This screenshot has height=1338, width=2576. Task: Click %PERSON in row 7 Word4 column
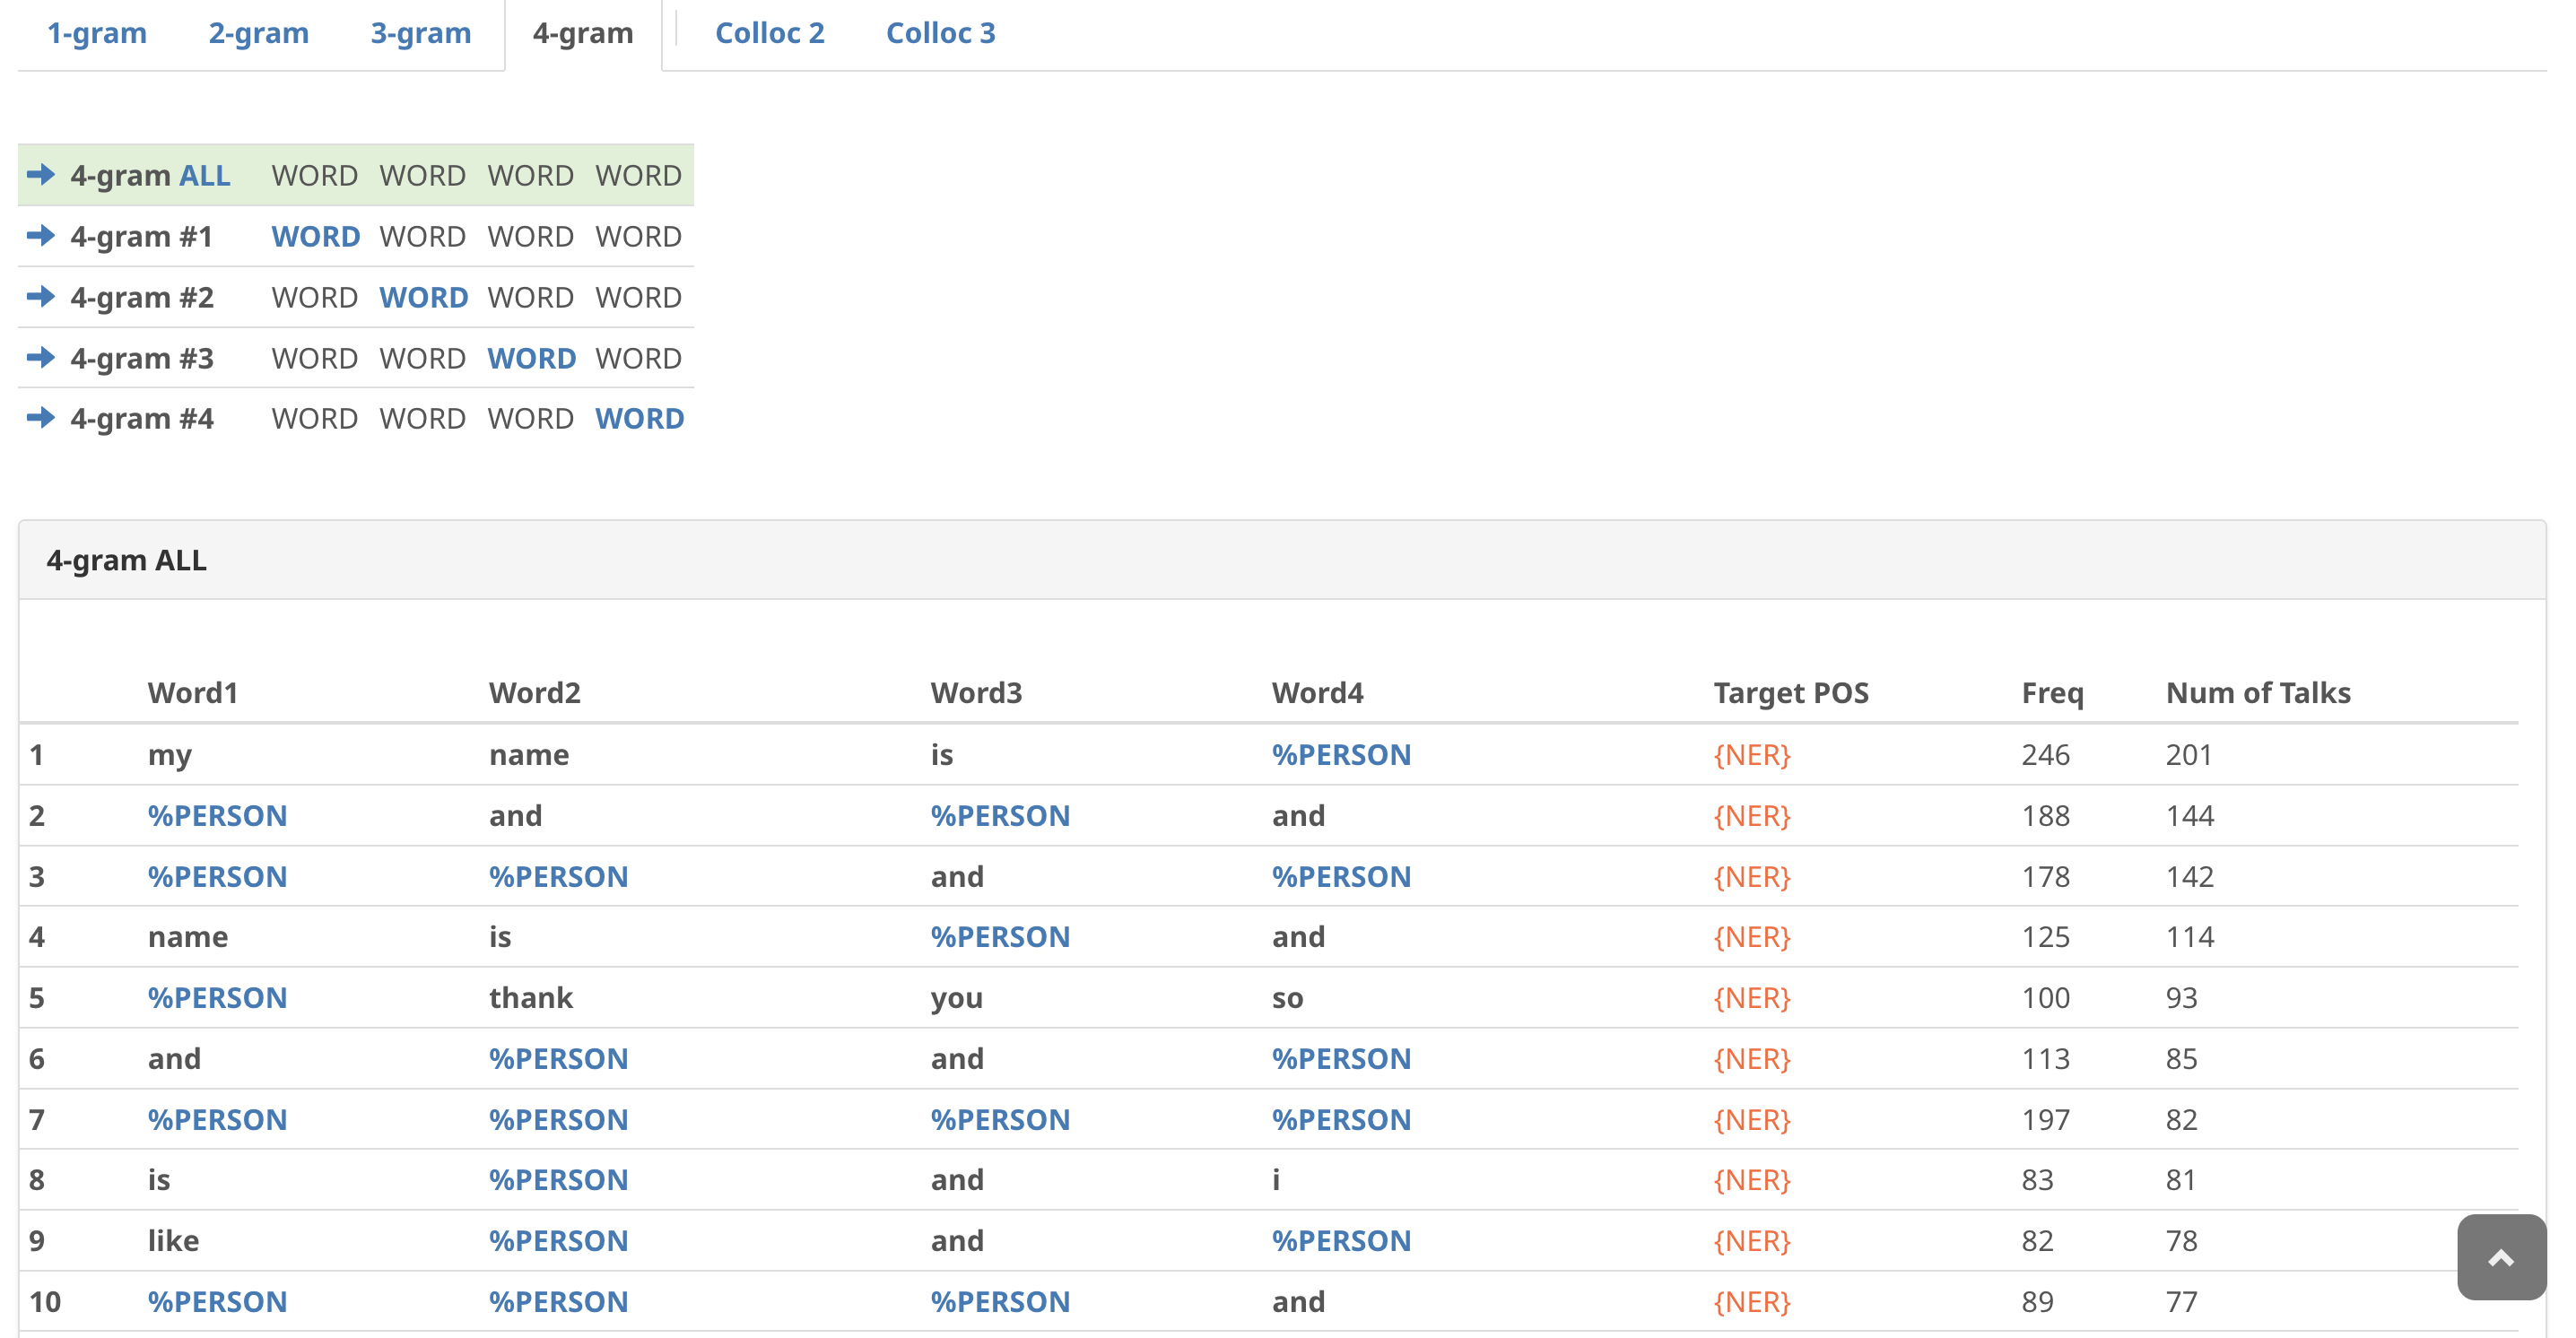[x=1342, y=1119]
